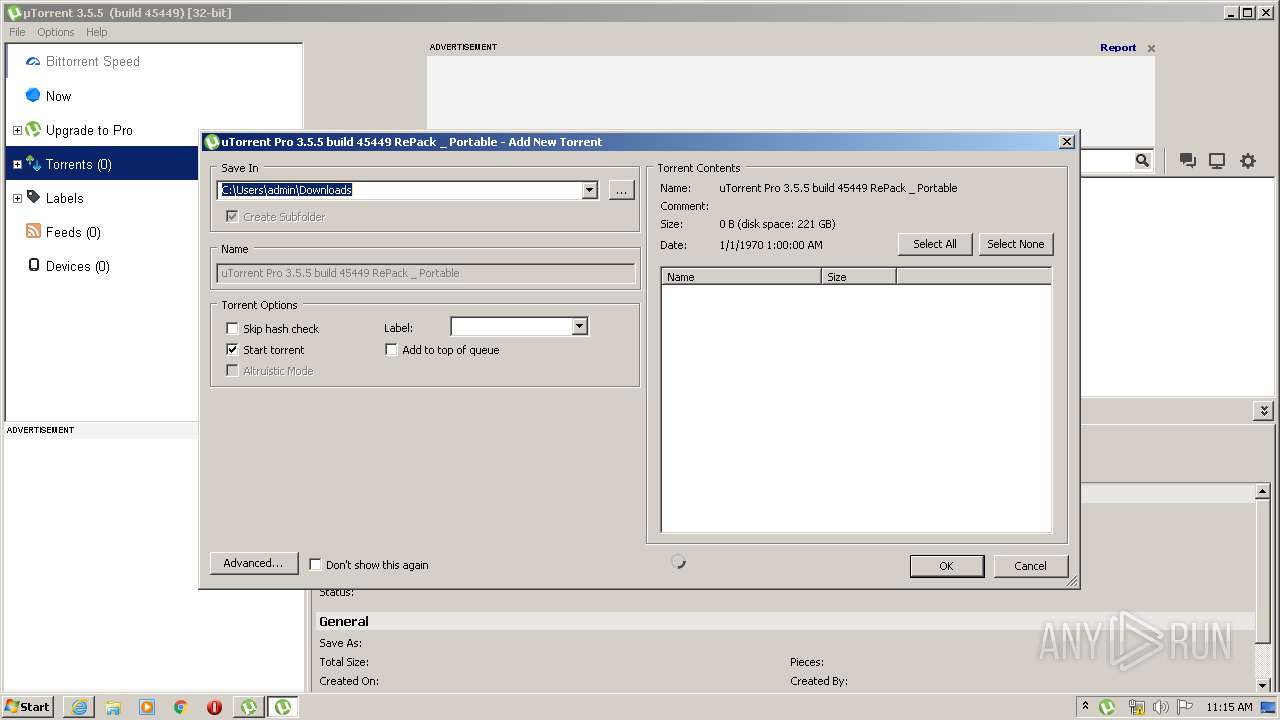Image resolution: width=1280 pixels, height=720 pixels.
Task: Click the Start menu button
Action: [x=27, y=707]
